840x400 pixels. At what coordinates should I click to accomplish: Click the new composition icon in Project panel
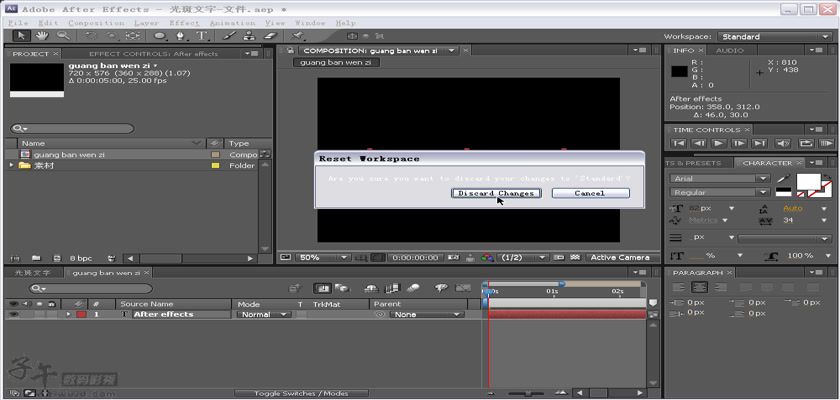(x=57, y=258)
